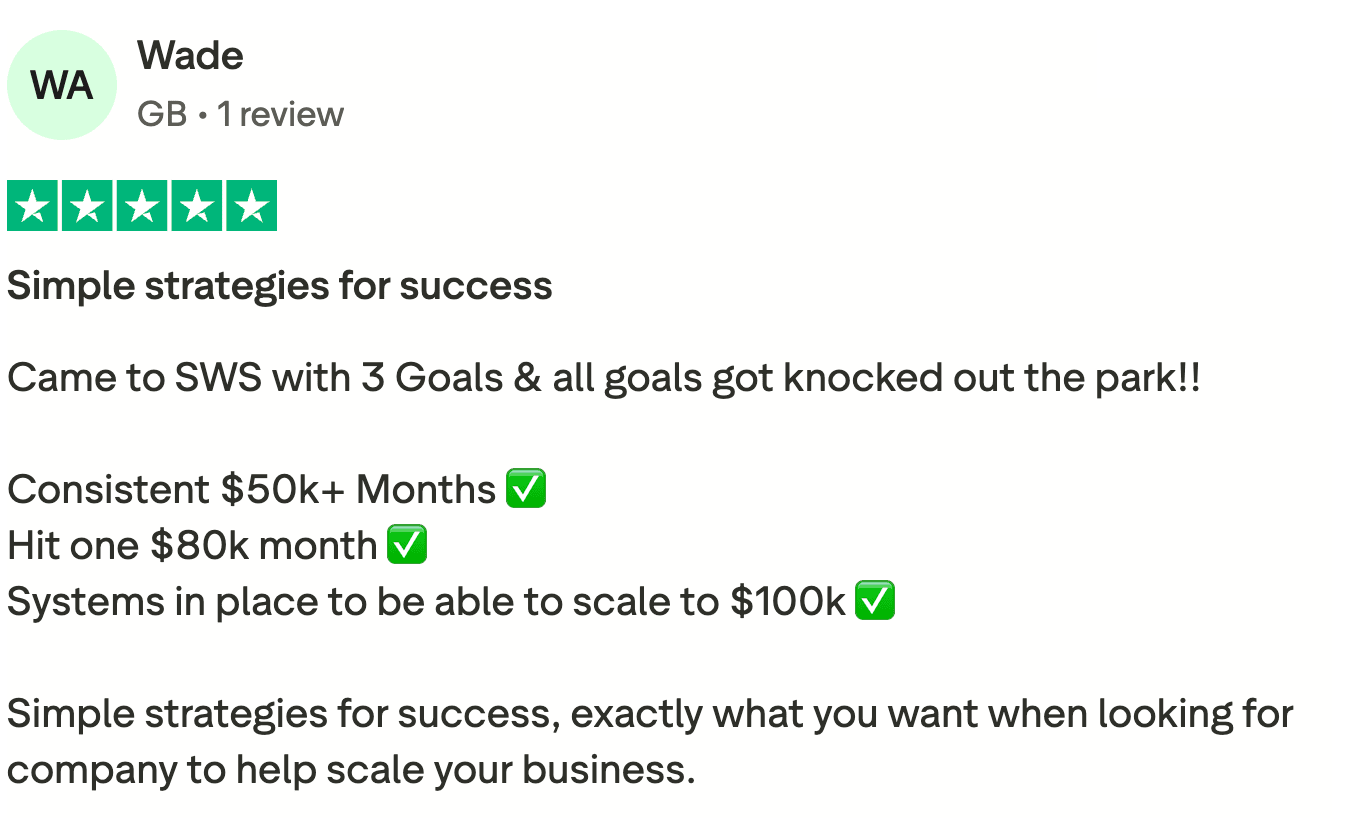Click the second green rating star
1358x818 pixels.
pos(87,206)
